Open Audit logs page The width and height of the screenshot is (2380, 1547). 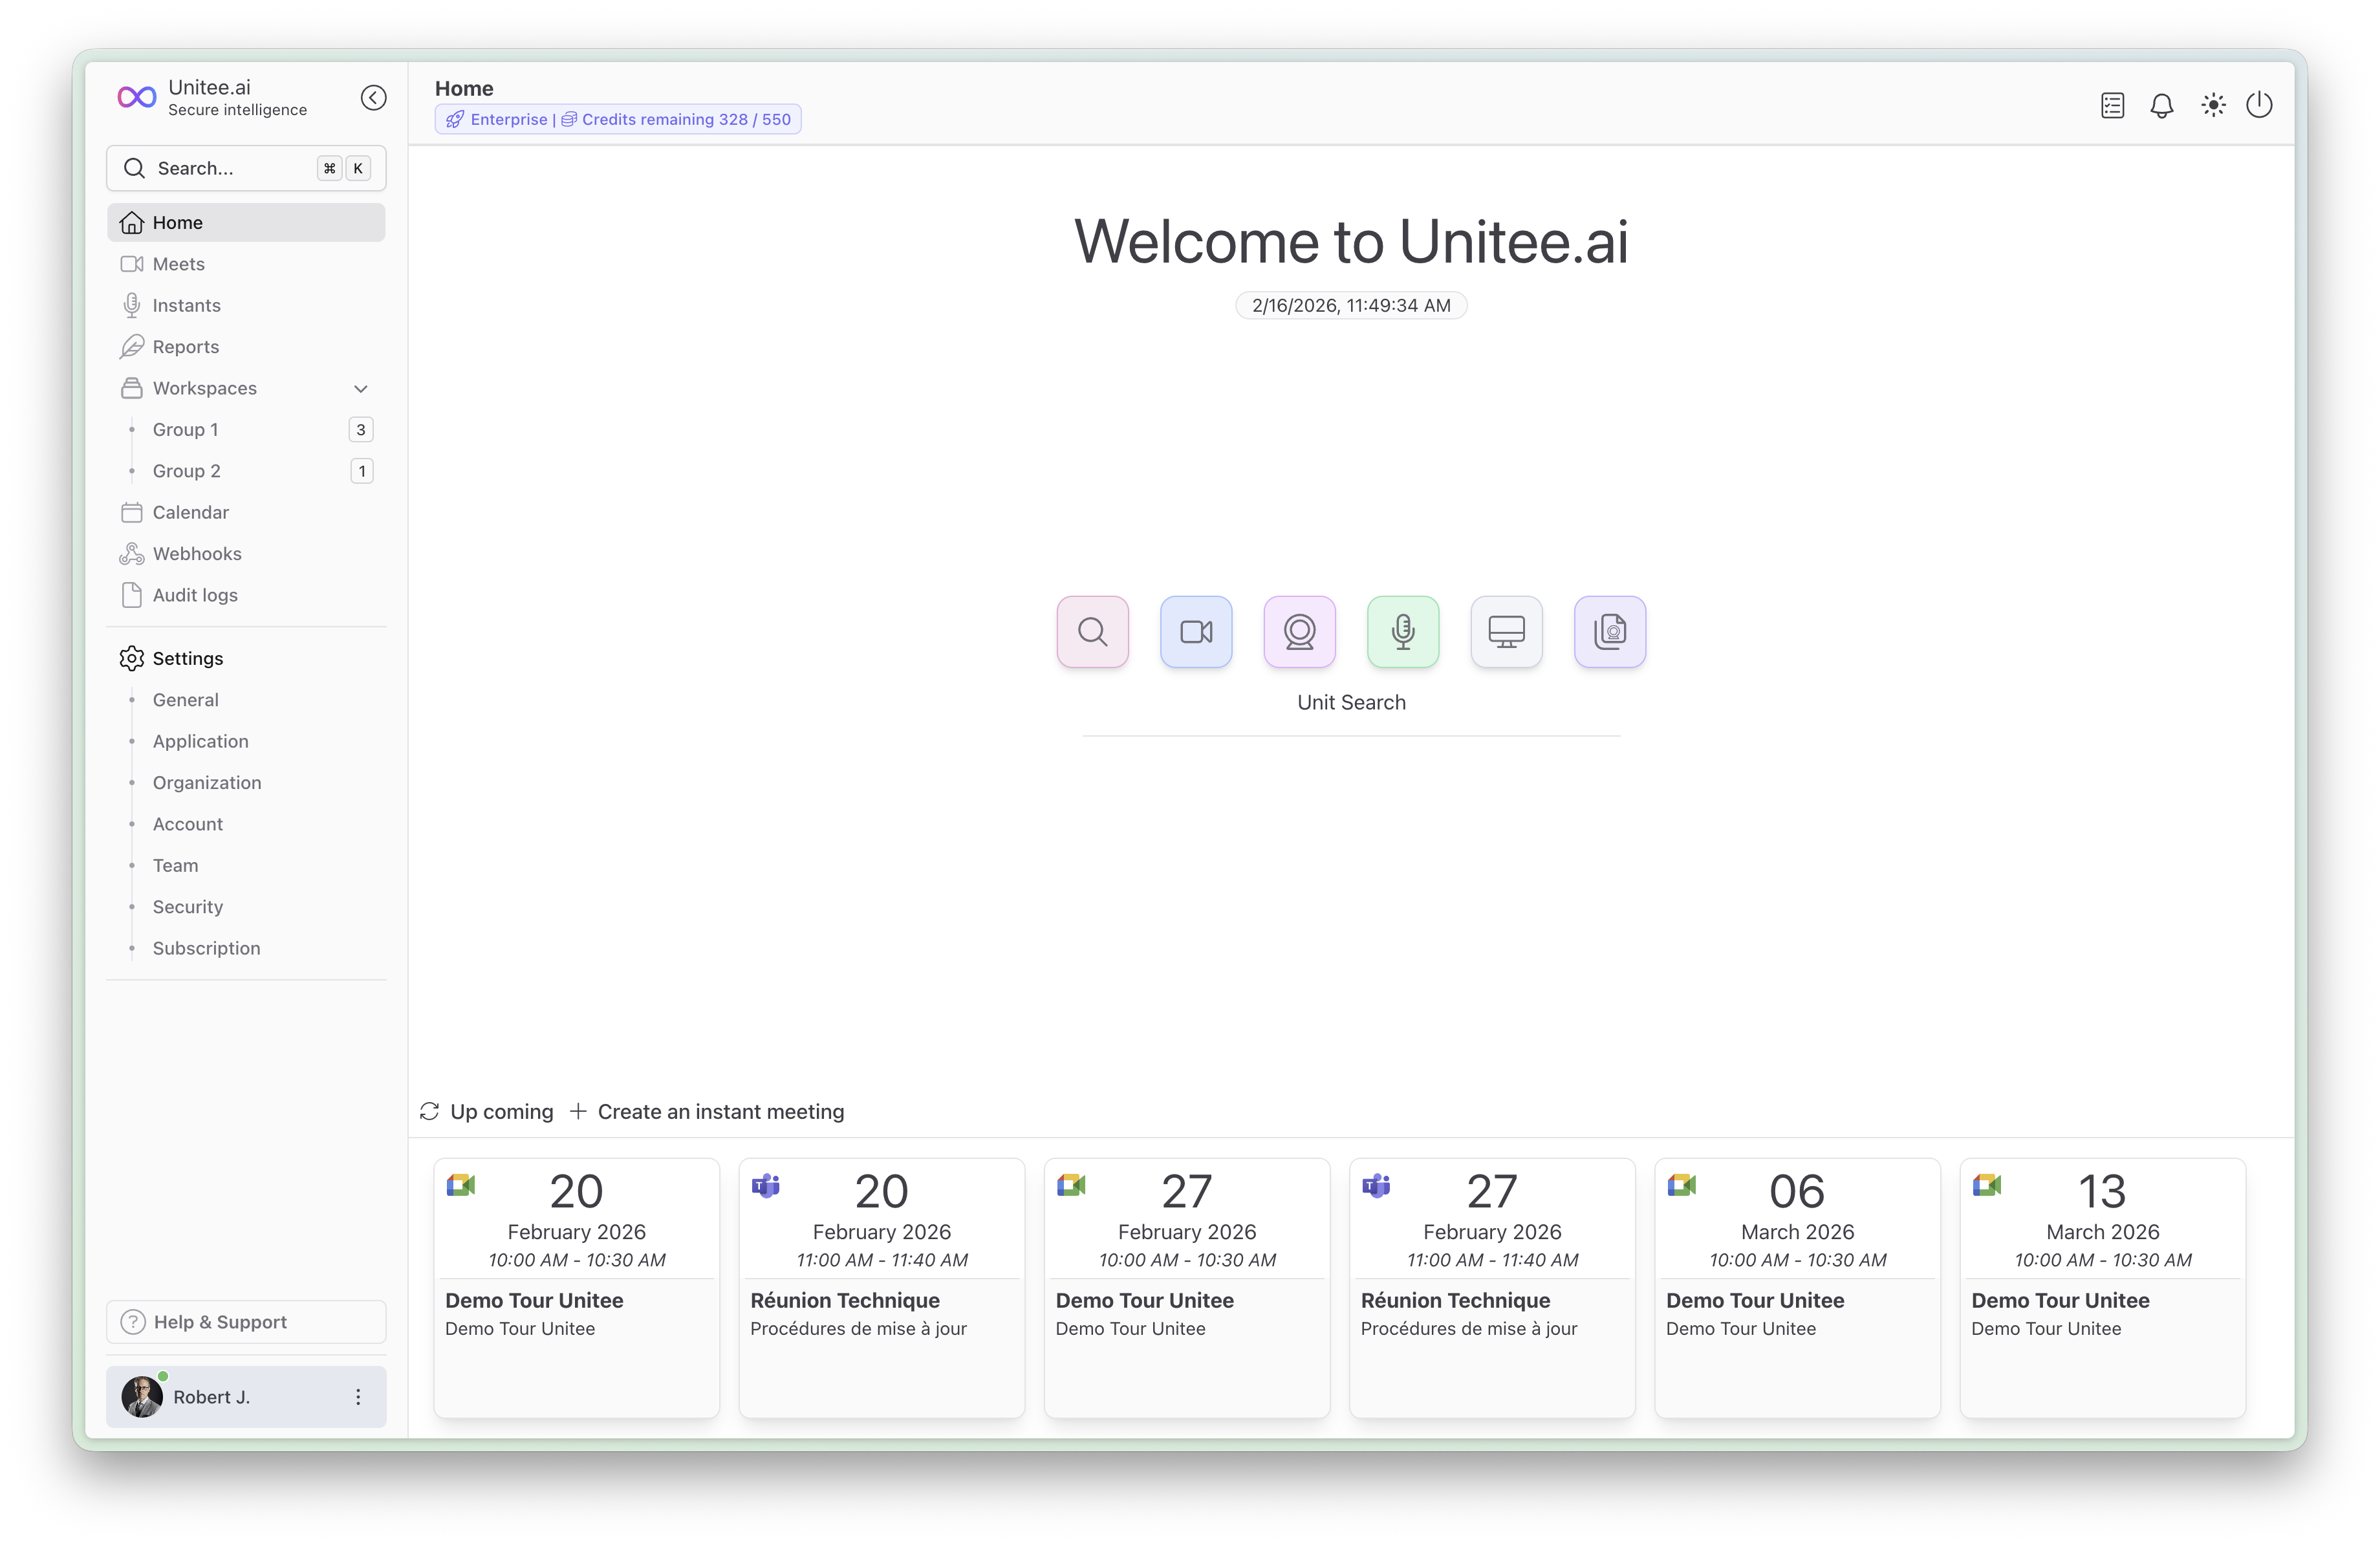(246, 595)
